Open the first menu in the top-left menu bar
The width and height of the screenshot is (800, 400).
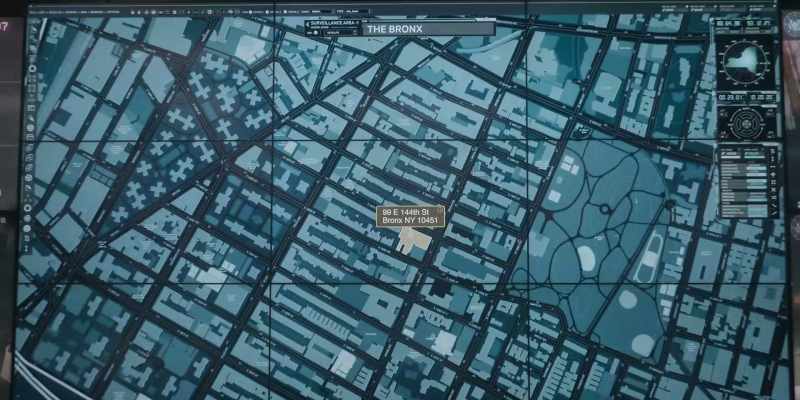tap(37, 12)
